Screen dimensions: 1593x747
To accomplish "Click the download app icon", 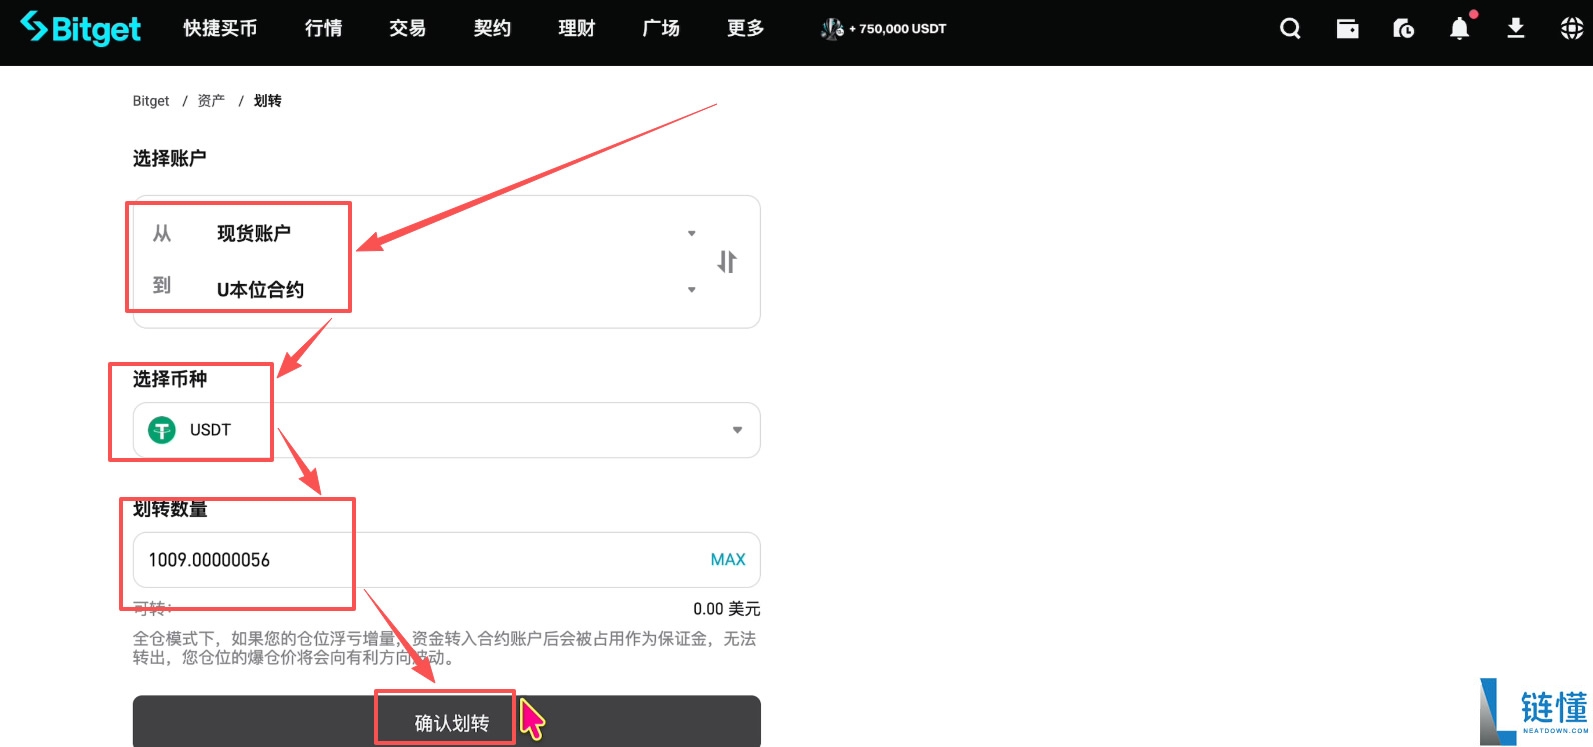I will 1516,28.
